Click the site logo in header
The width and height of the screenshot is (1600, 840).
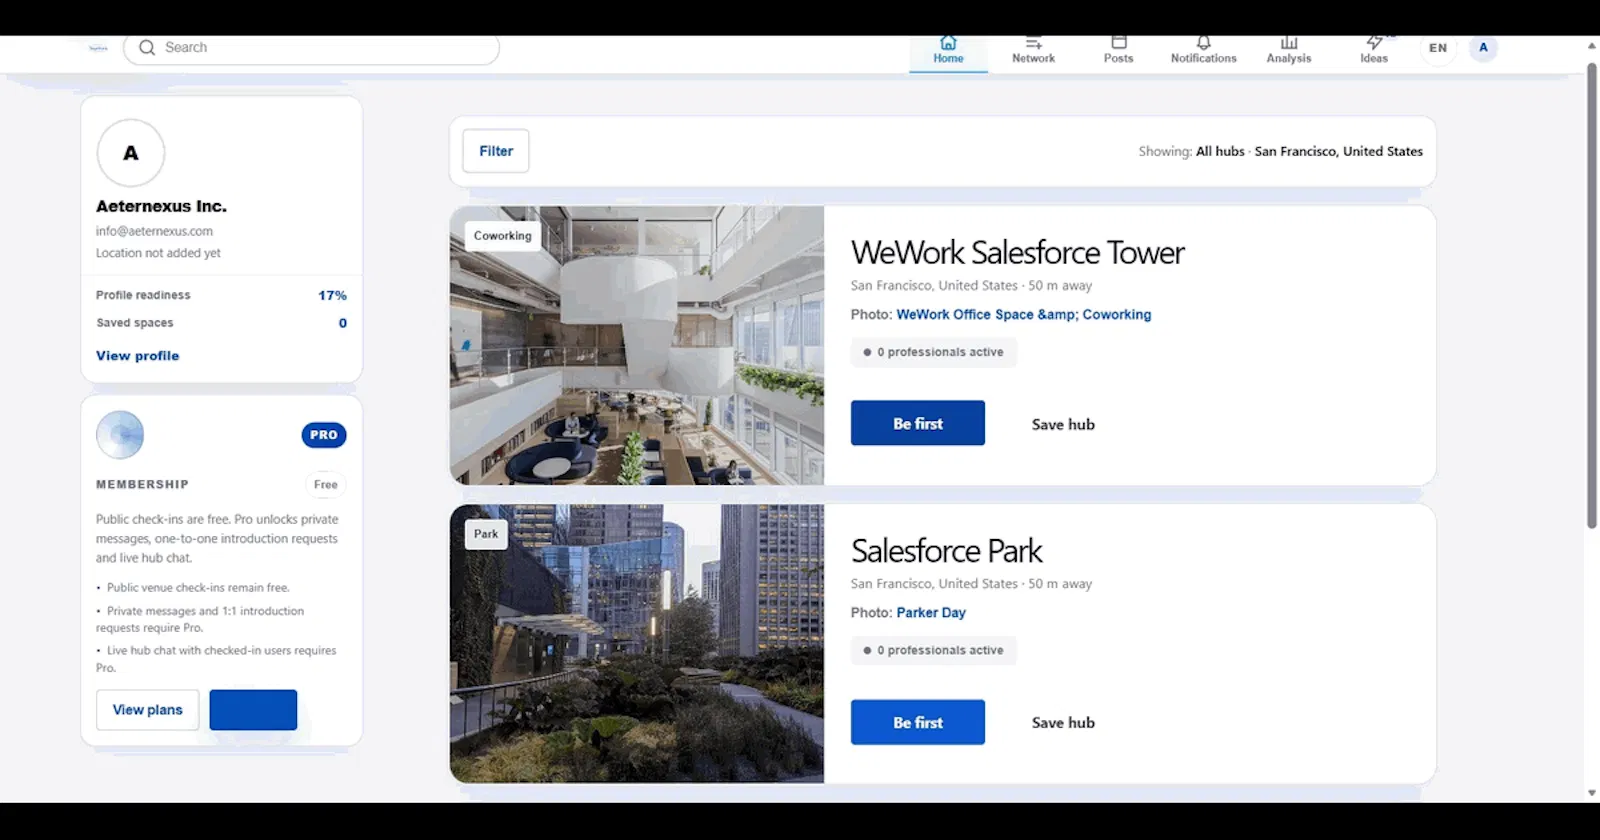pyautogui.click(x=98, y=48)
